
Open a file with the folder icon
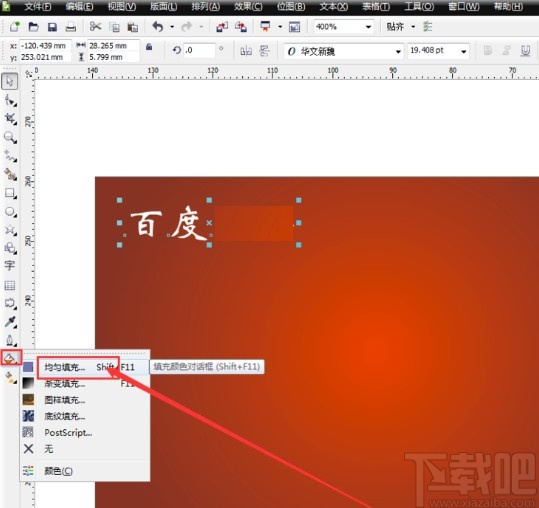[x=33, y=26]
